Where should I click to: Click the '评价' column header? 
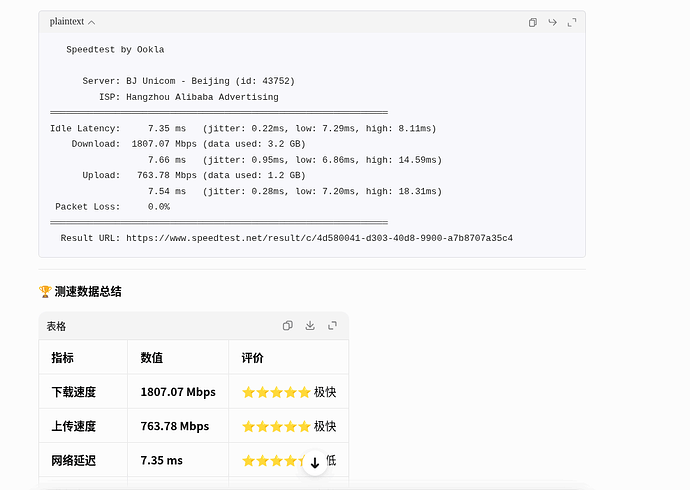click(x=253, y=358)
